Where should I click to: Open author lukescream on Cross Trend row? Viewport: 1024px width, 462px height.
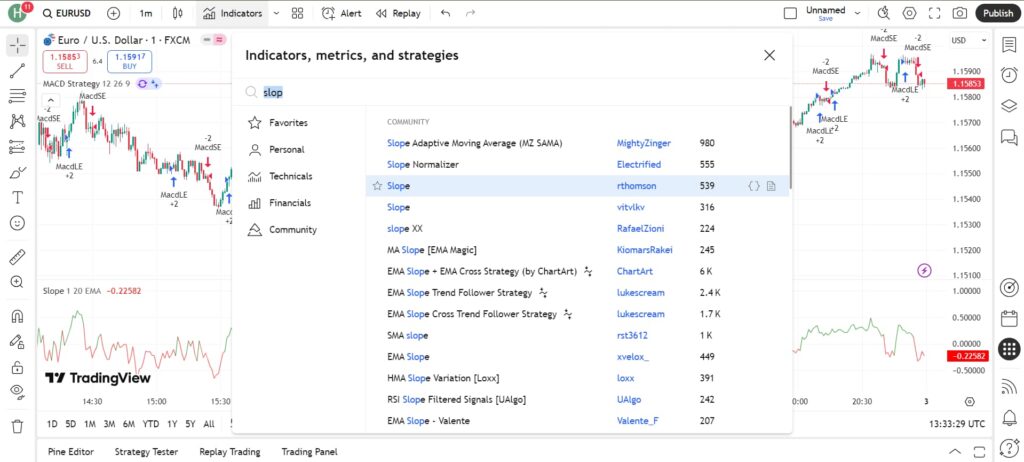(640, 314)
